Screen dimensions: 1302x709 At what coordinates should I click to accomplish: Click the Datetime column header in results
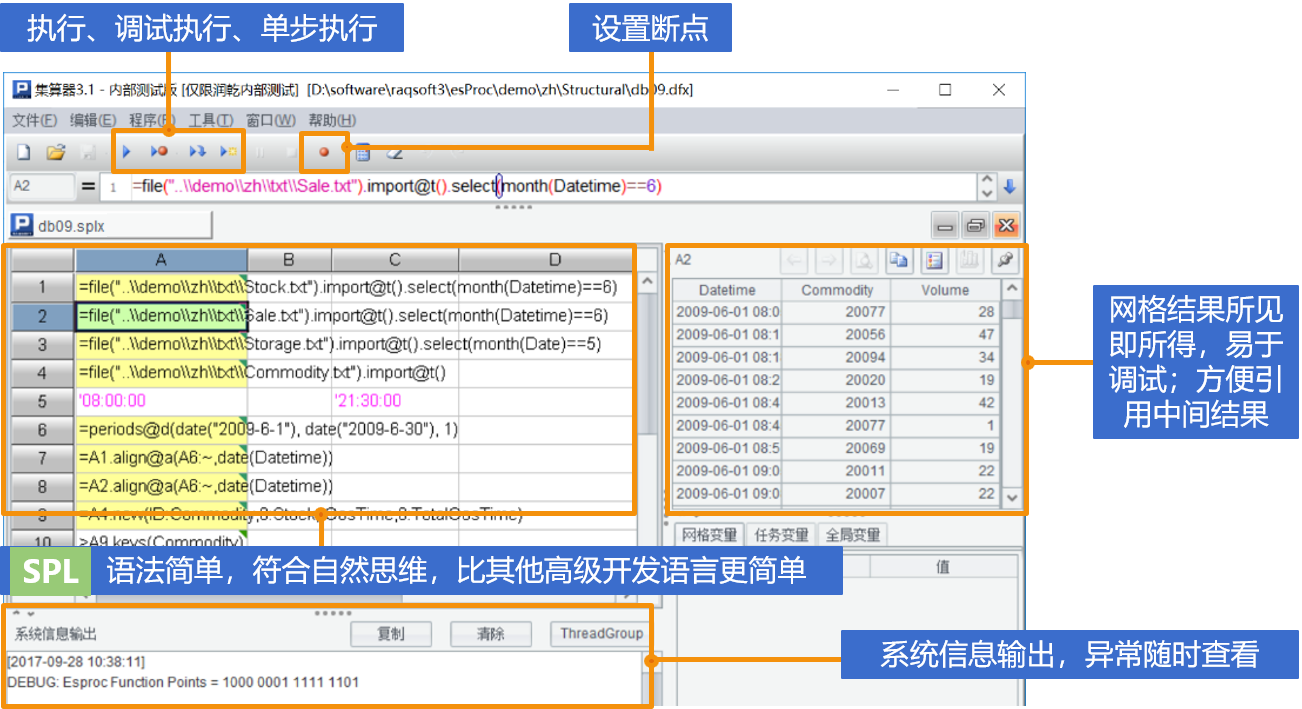point(727,290)
